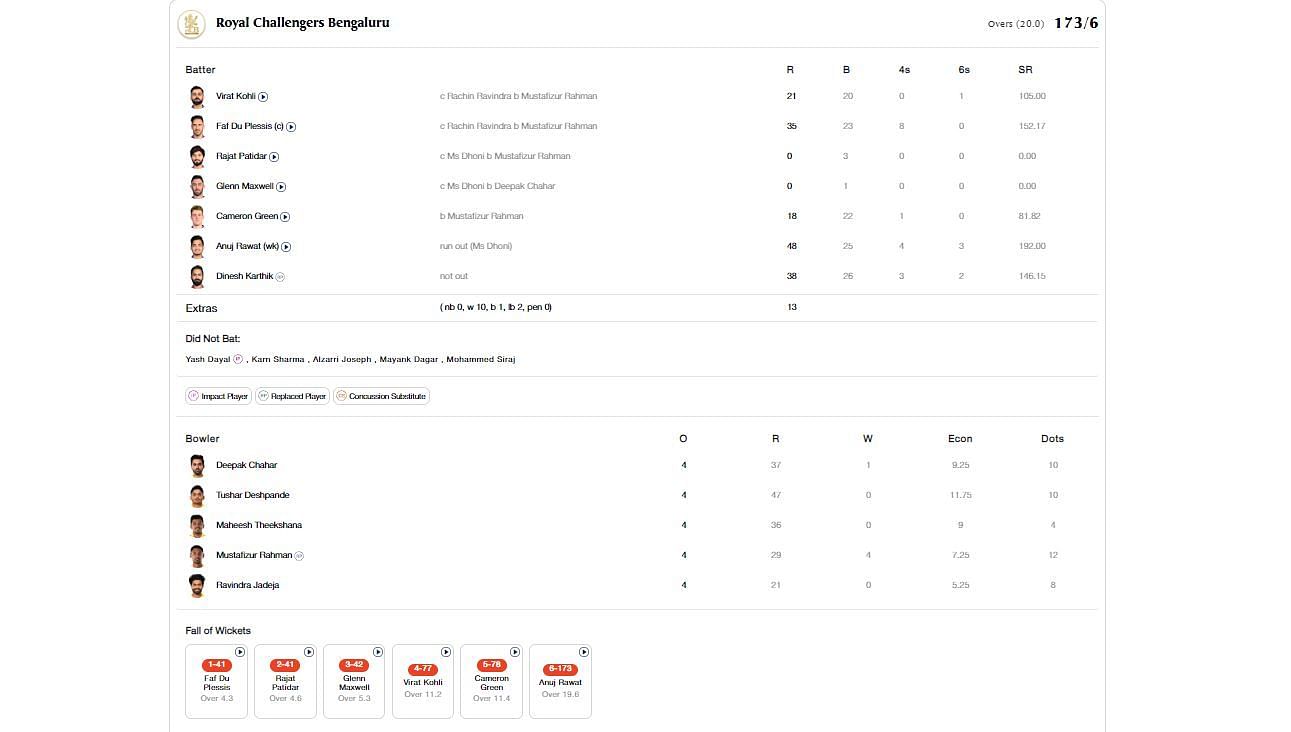Click the Royal Challengers Bengaluru team logo
1291x732 pixels.
(191, 24)
